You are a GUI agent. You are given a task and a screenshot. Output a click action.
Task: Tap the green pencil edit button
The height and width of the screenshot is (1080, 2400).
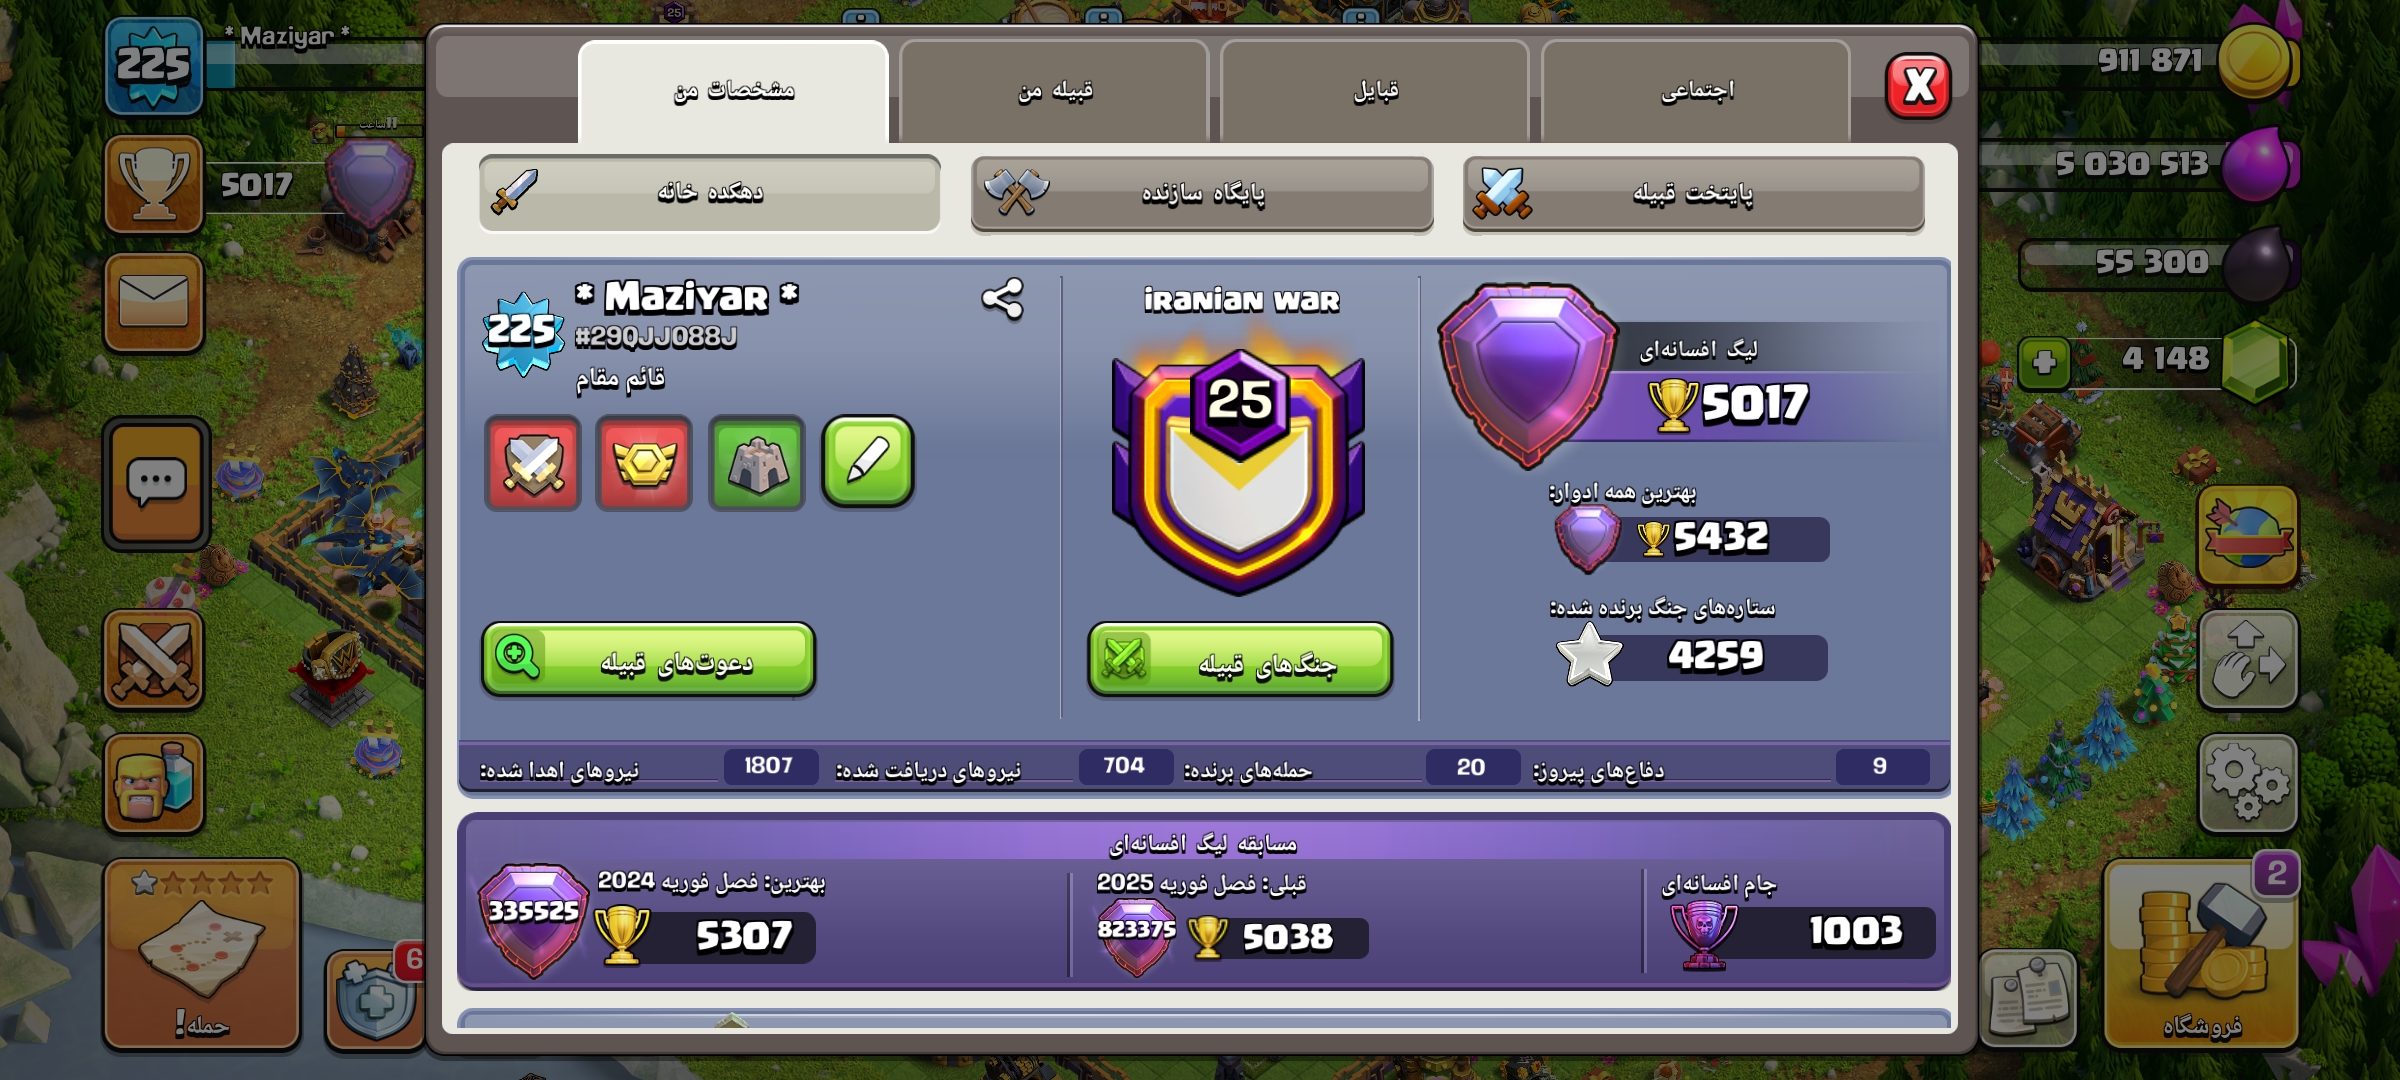pos(868,462)
